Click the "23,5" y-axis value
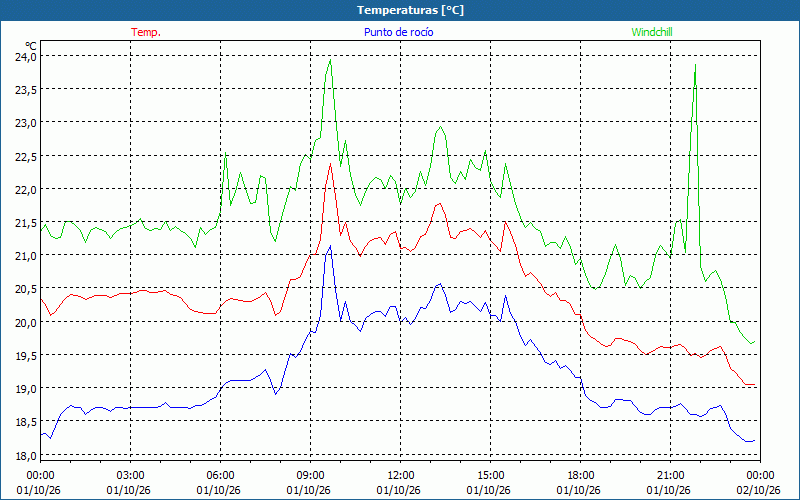The image size is (800, 500). click(26, 89)
